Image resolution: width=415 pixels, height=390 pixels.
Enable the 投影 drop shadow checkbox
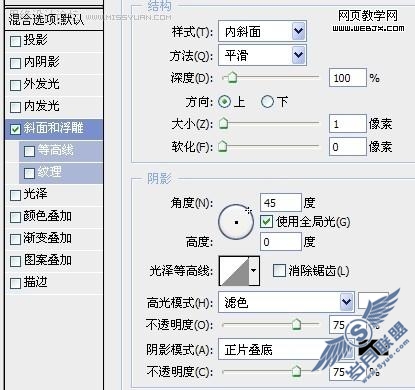[15, 42]
